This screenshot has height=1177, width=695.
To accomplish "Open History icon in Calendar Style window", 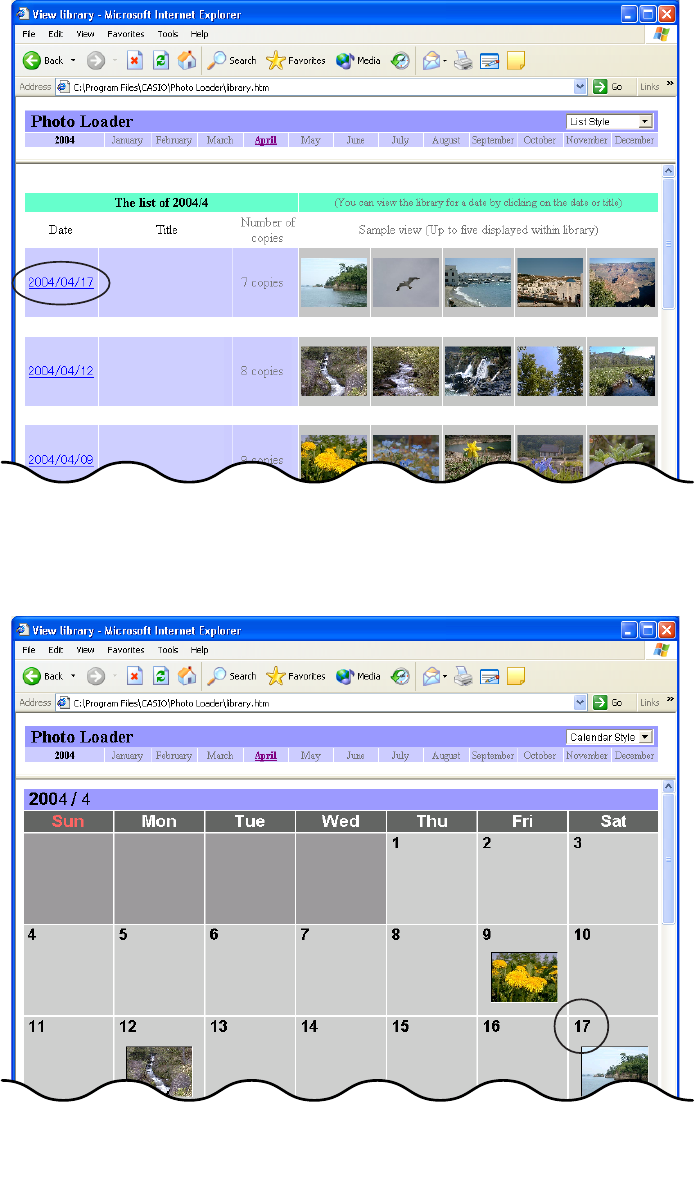I will click(x=401, y=676).
